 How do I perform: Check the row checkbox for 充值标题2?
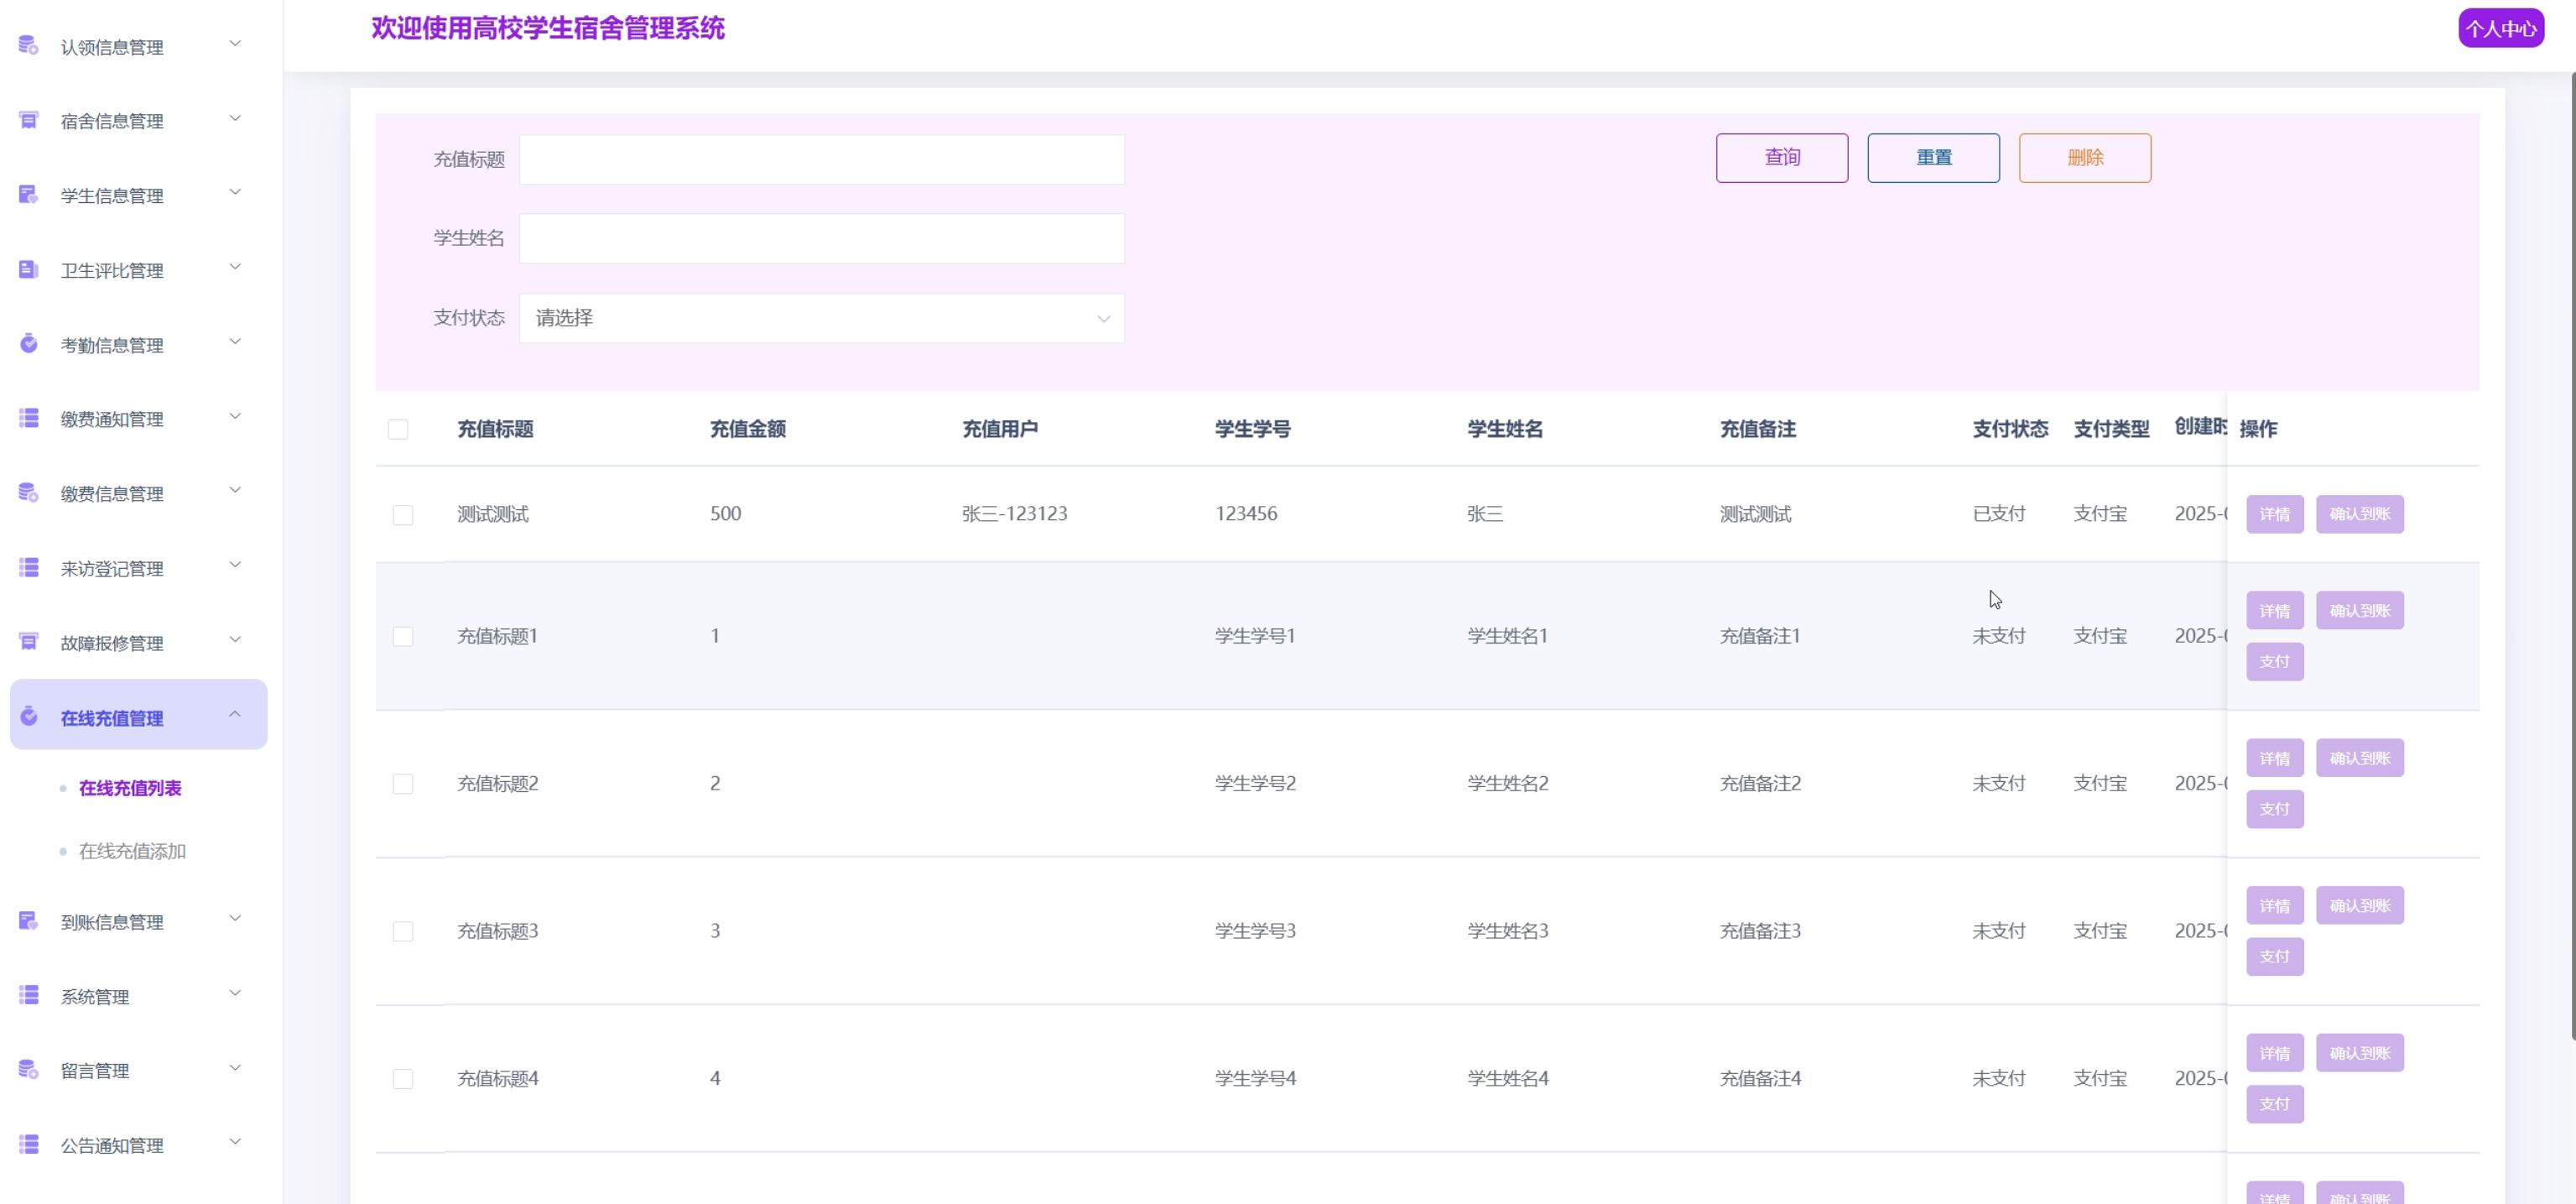(x=403, y=784)
